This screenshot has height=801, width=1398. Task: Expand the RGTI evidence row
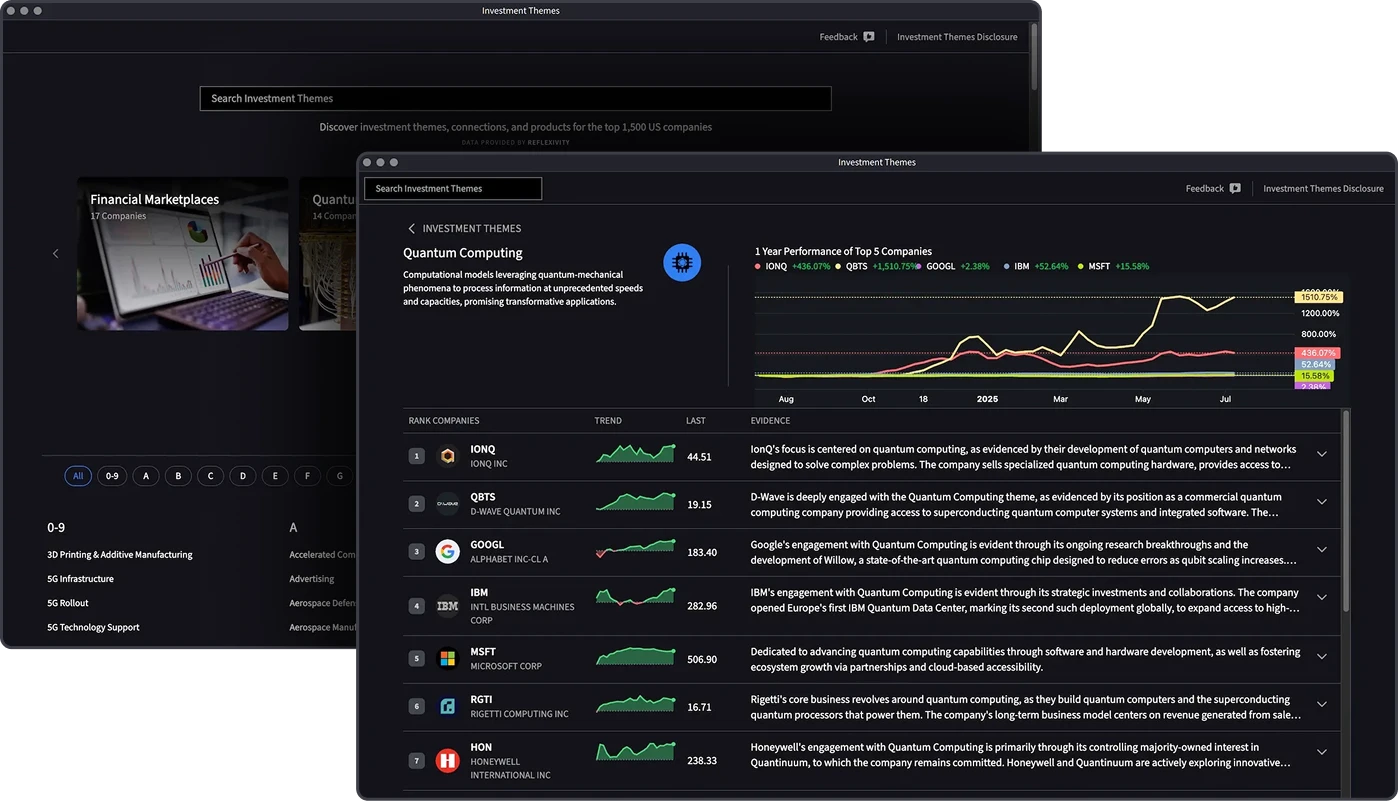1322,705
